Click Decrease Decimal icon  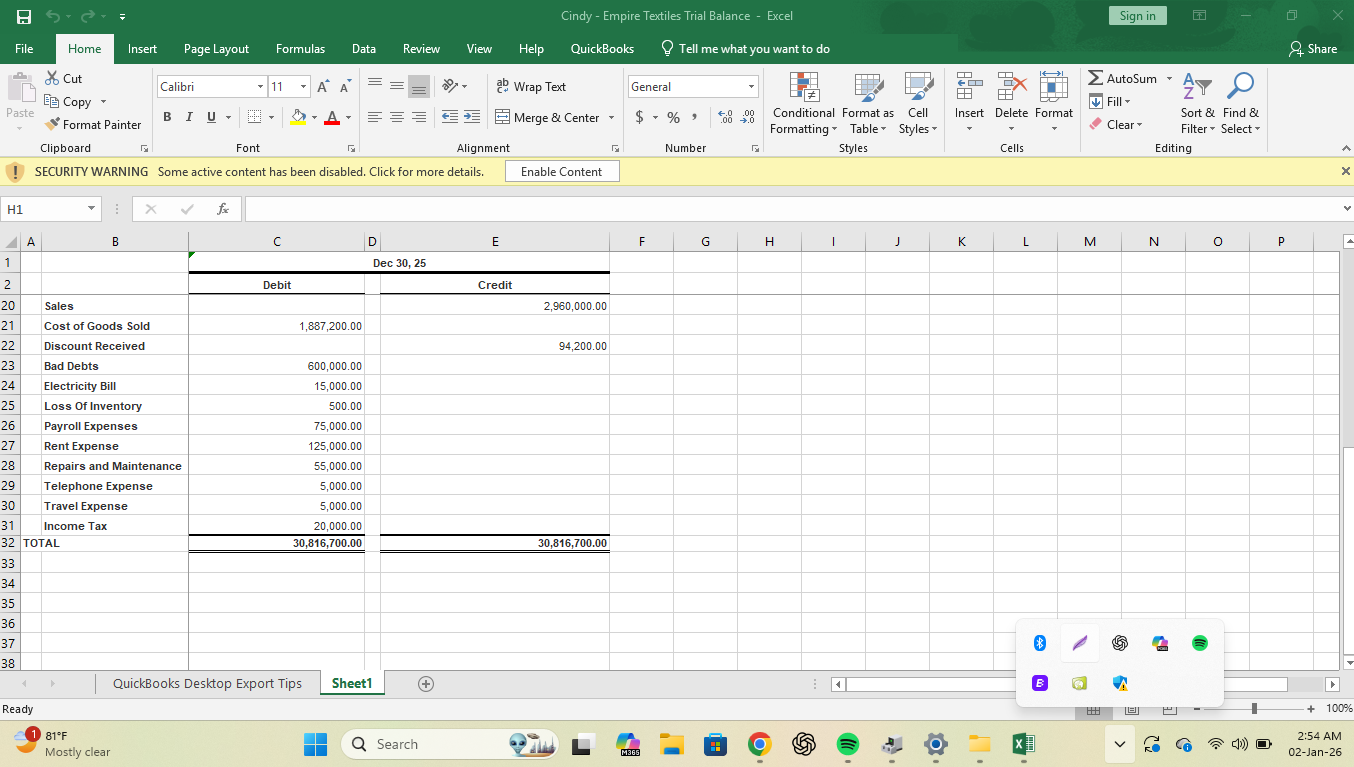click(x=747, y=117)
